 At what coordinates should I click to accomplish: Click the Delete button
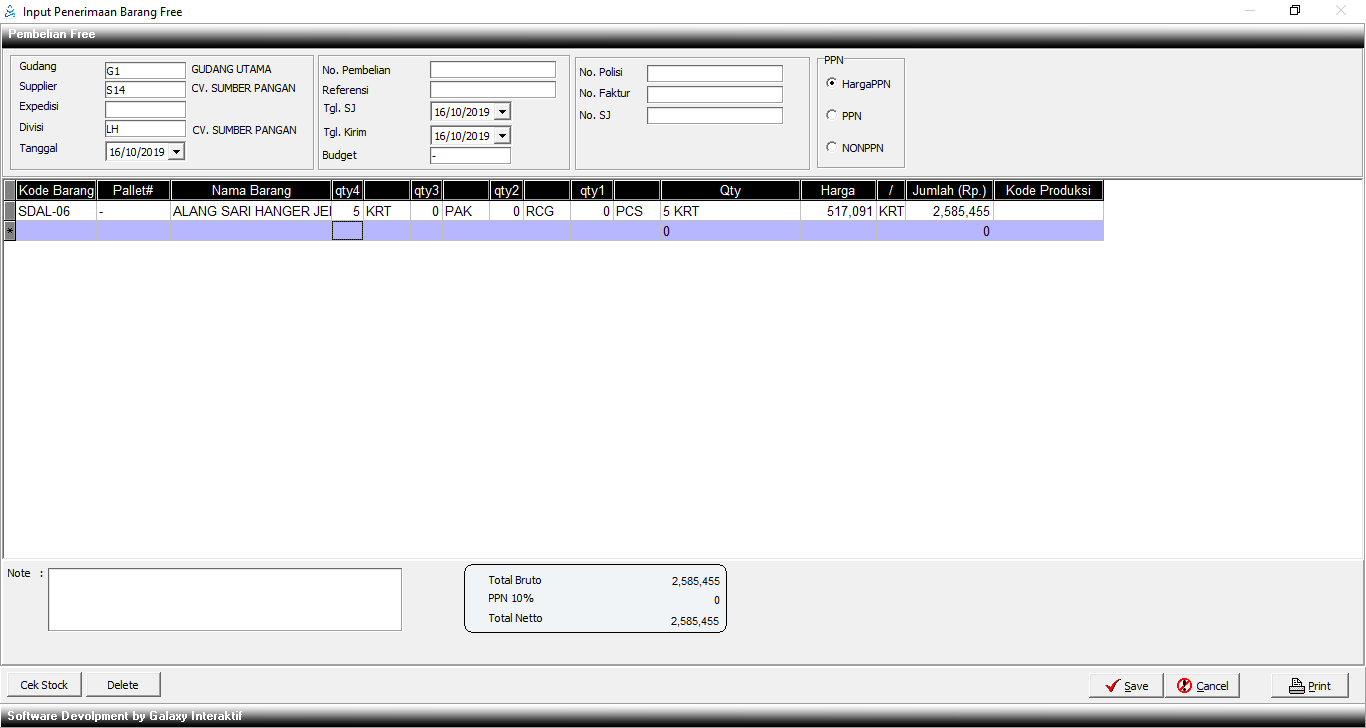point(123,685)
